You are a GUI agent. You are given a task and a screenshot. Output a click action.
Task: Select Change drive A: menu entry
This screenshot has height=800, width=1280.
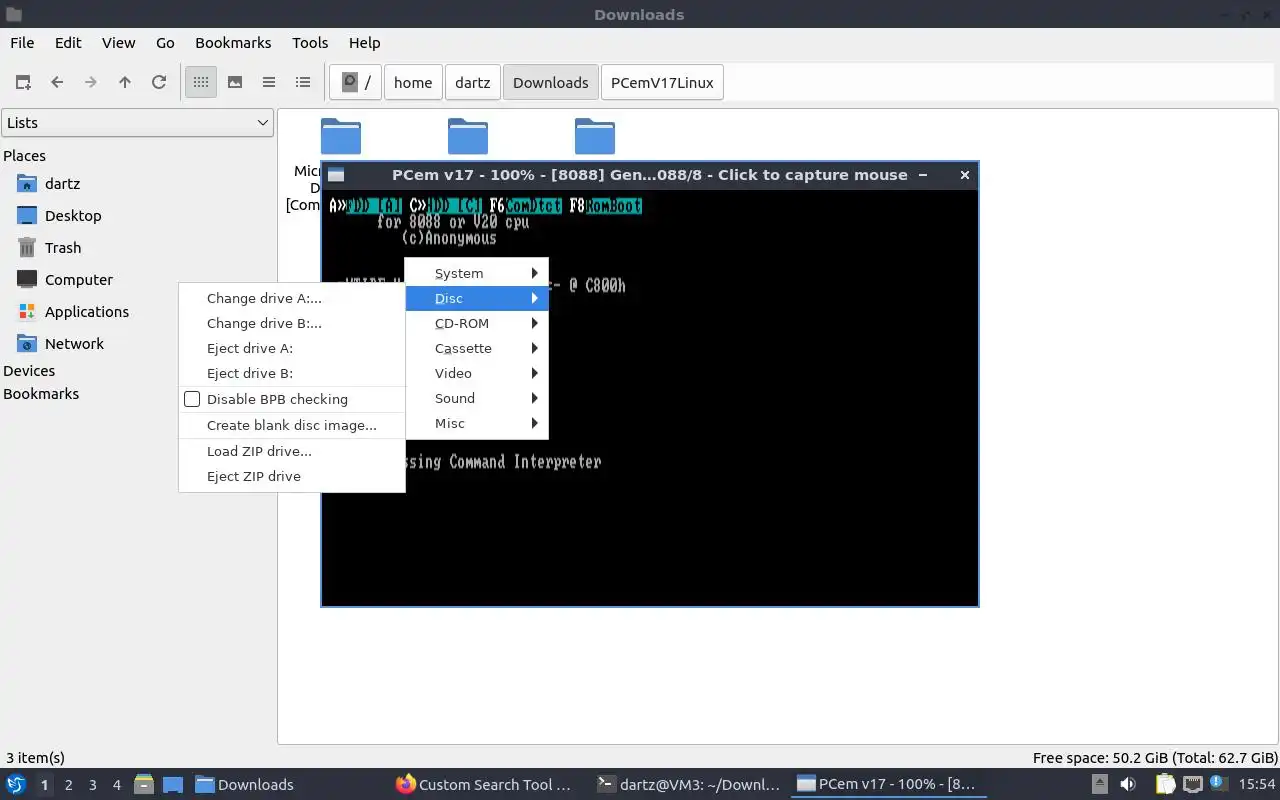[x=292, y=298]
